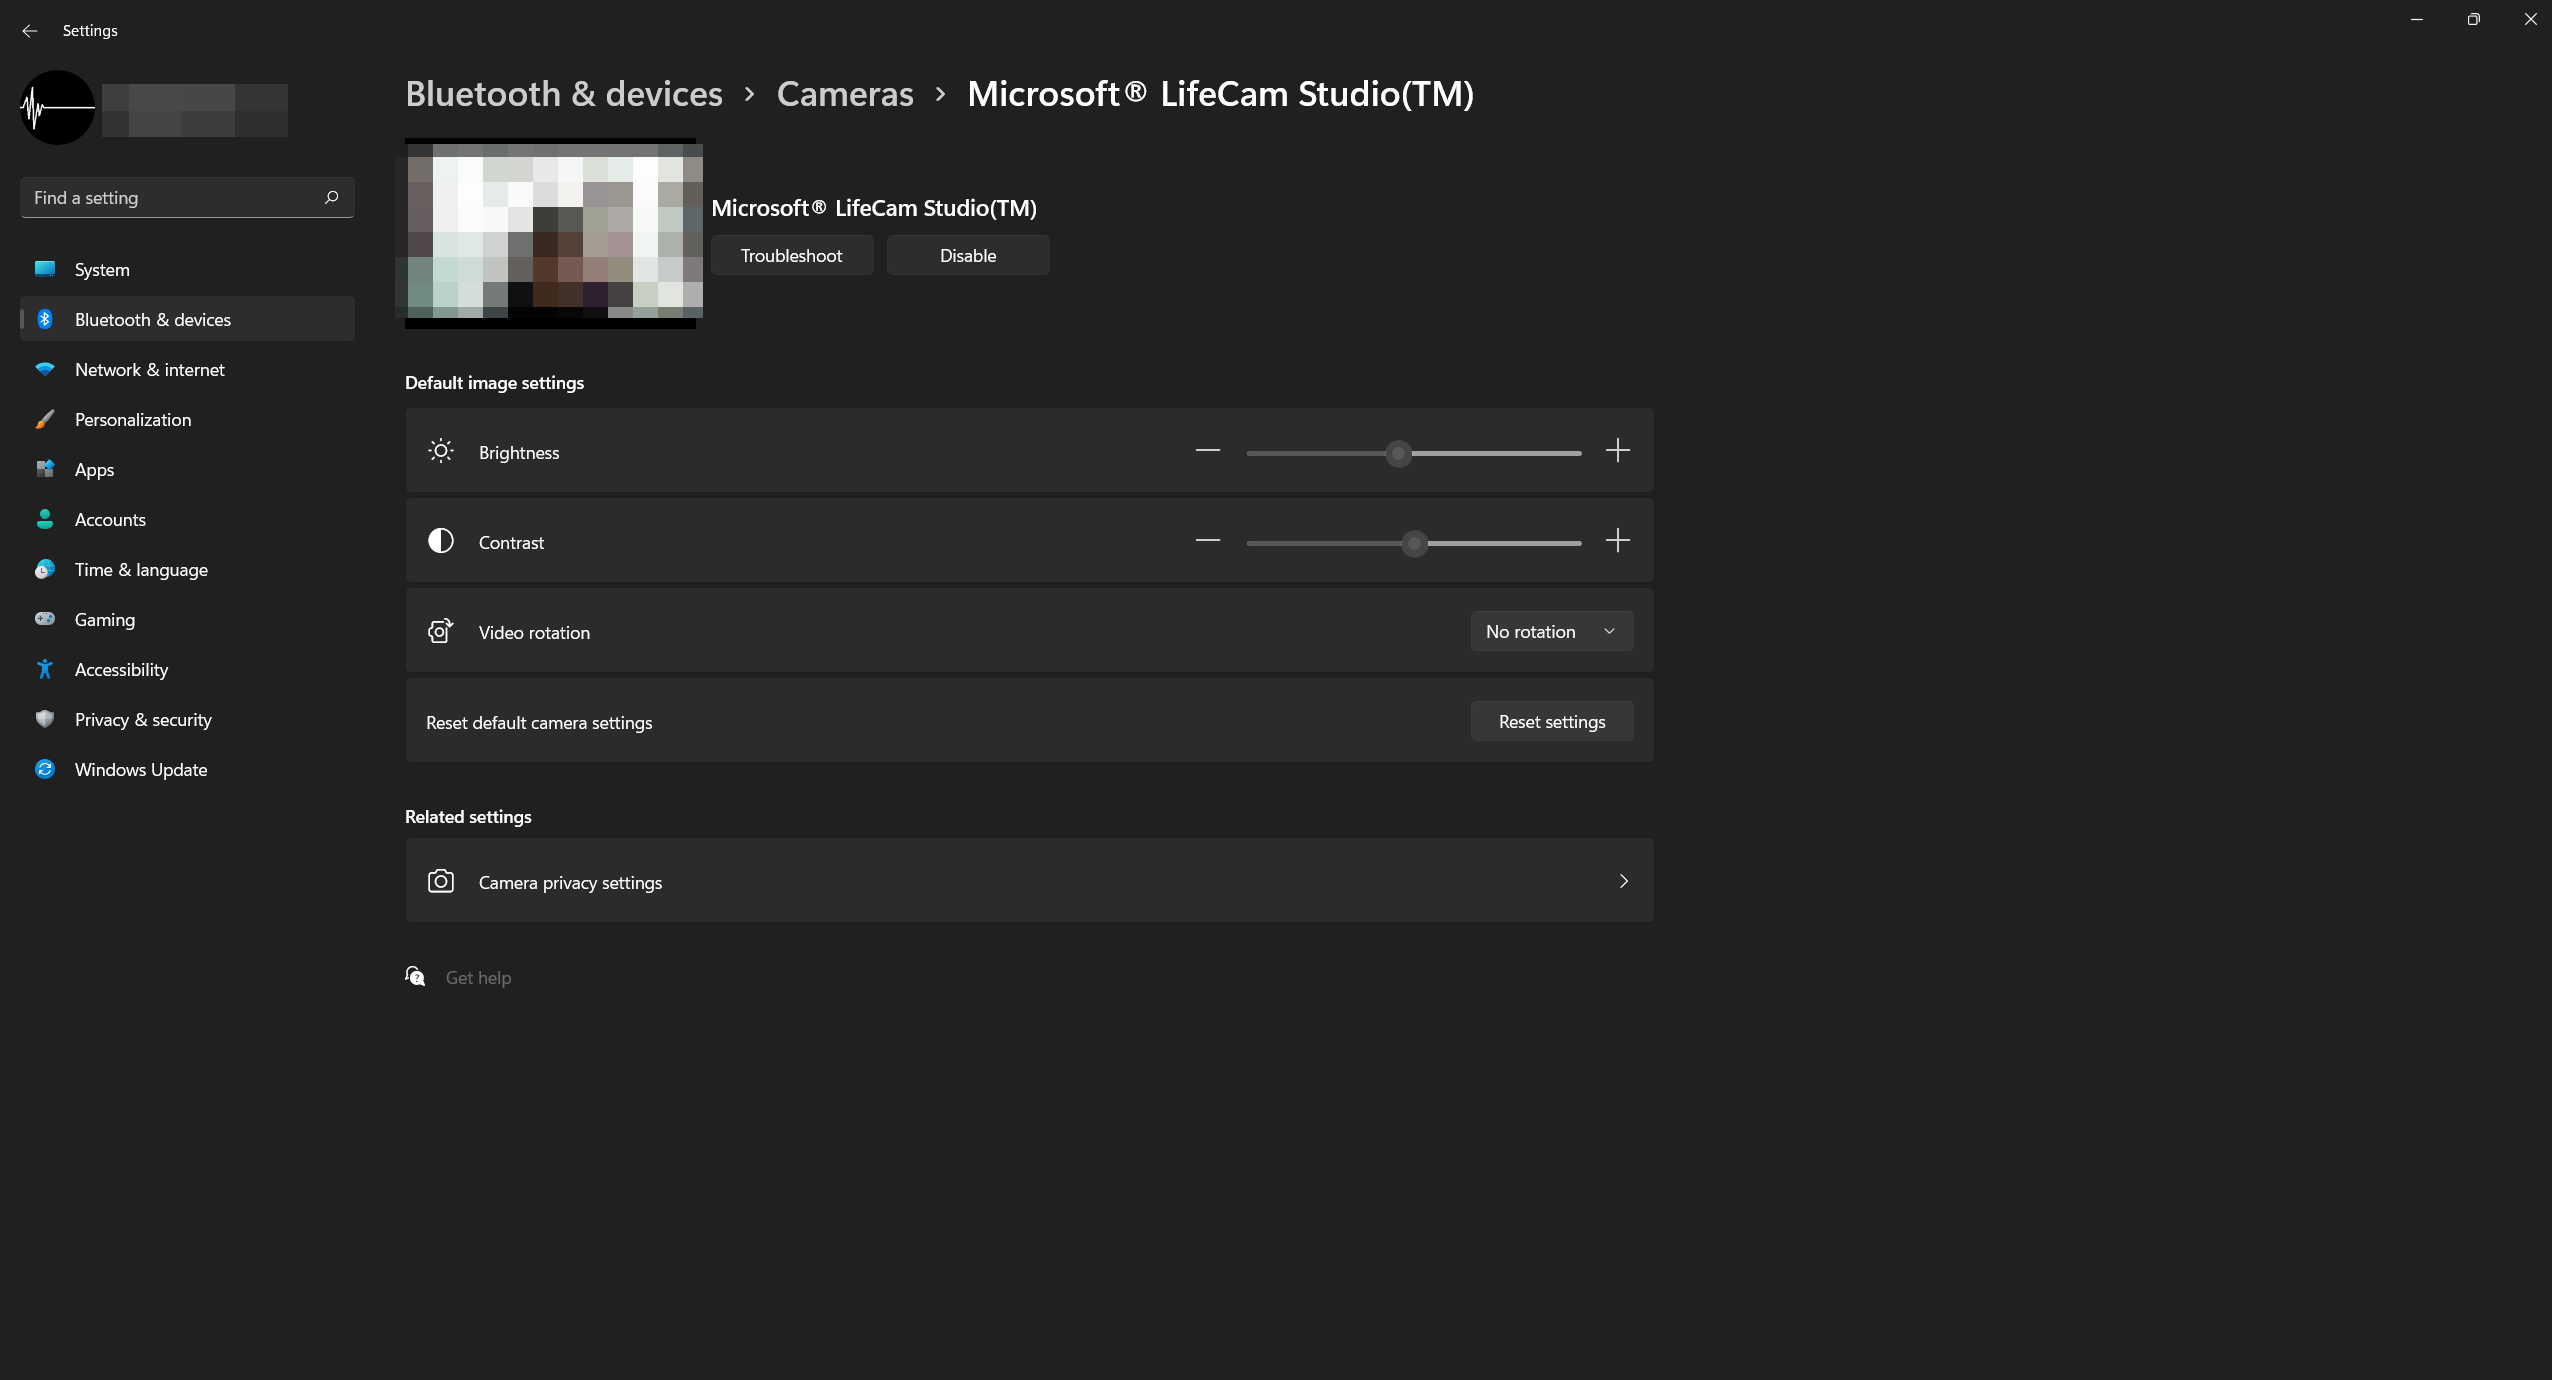2552x1380 pixels.
Task: Disable the LifeCam Studio camera
Action: (x=968, y=255)
